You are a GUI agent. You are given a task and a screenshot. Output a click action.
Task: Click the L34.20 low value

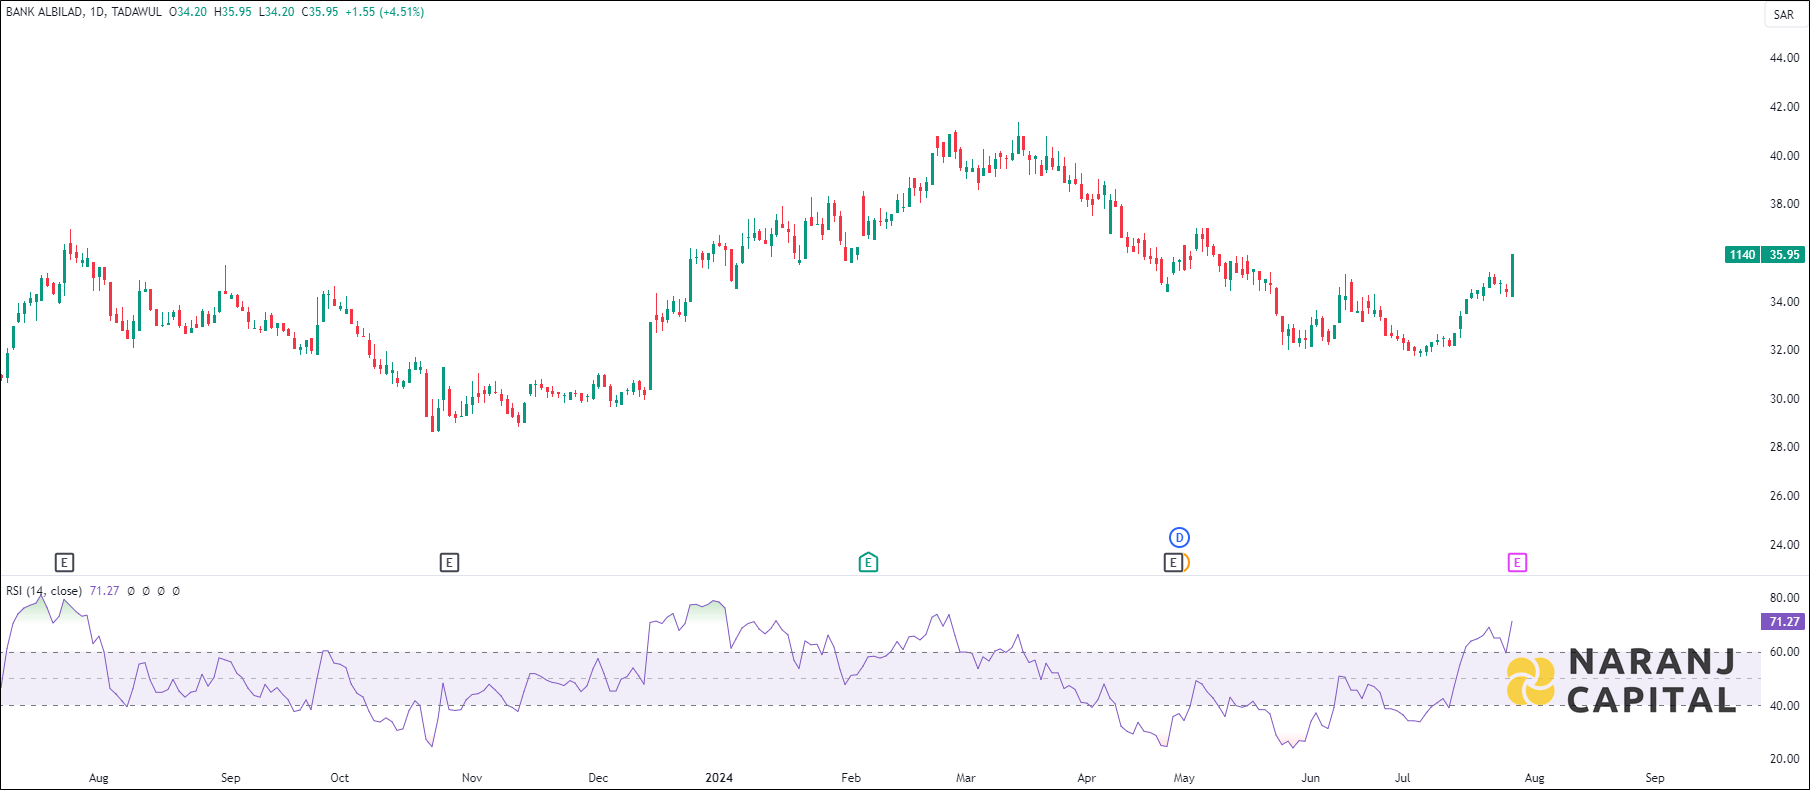tap(276, 12)
